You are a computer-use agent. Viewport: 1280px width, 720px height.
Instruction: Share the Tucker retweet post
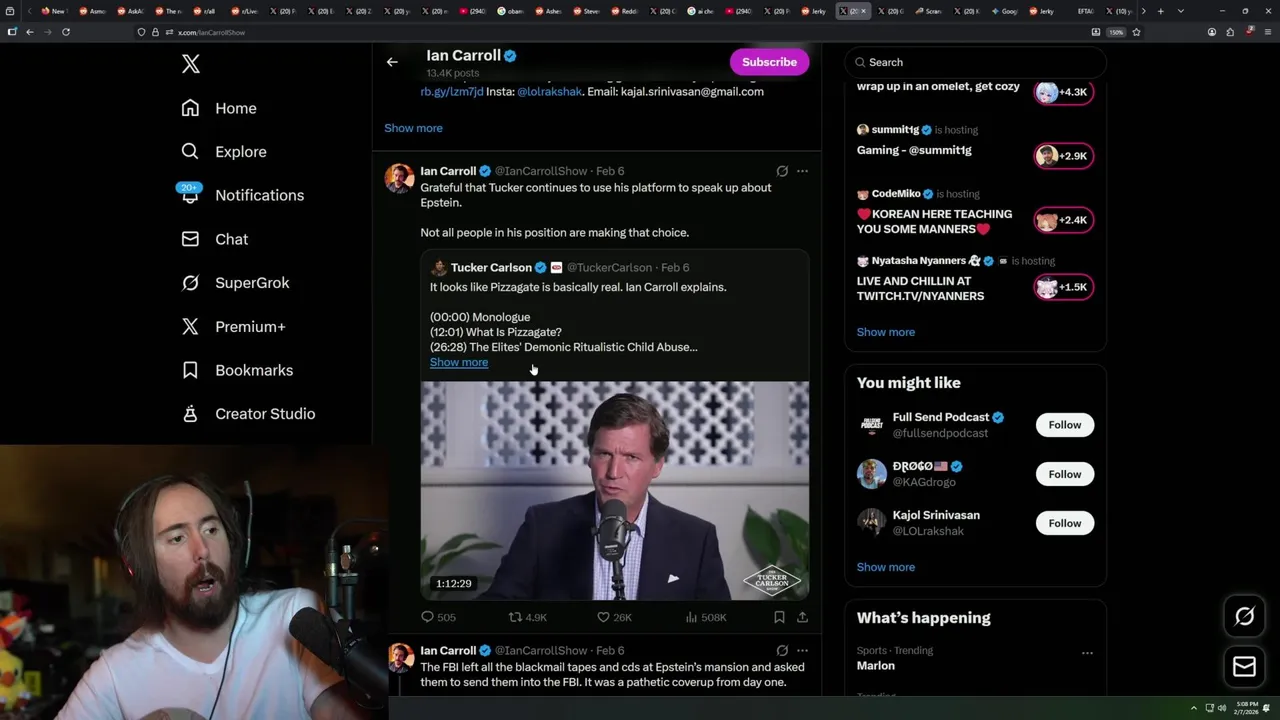802,617
